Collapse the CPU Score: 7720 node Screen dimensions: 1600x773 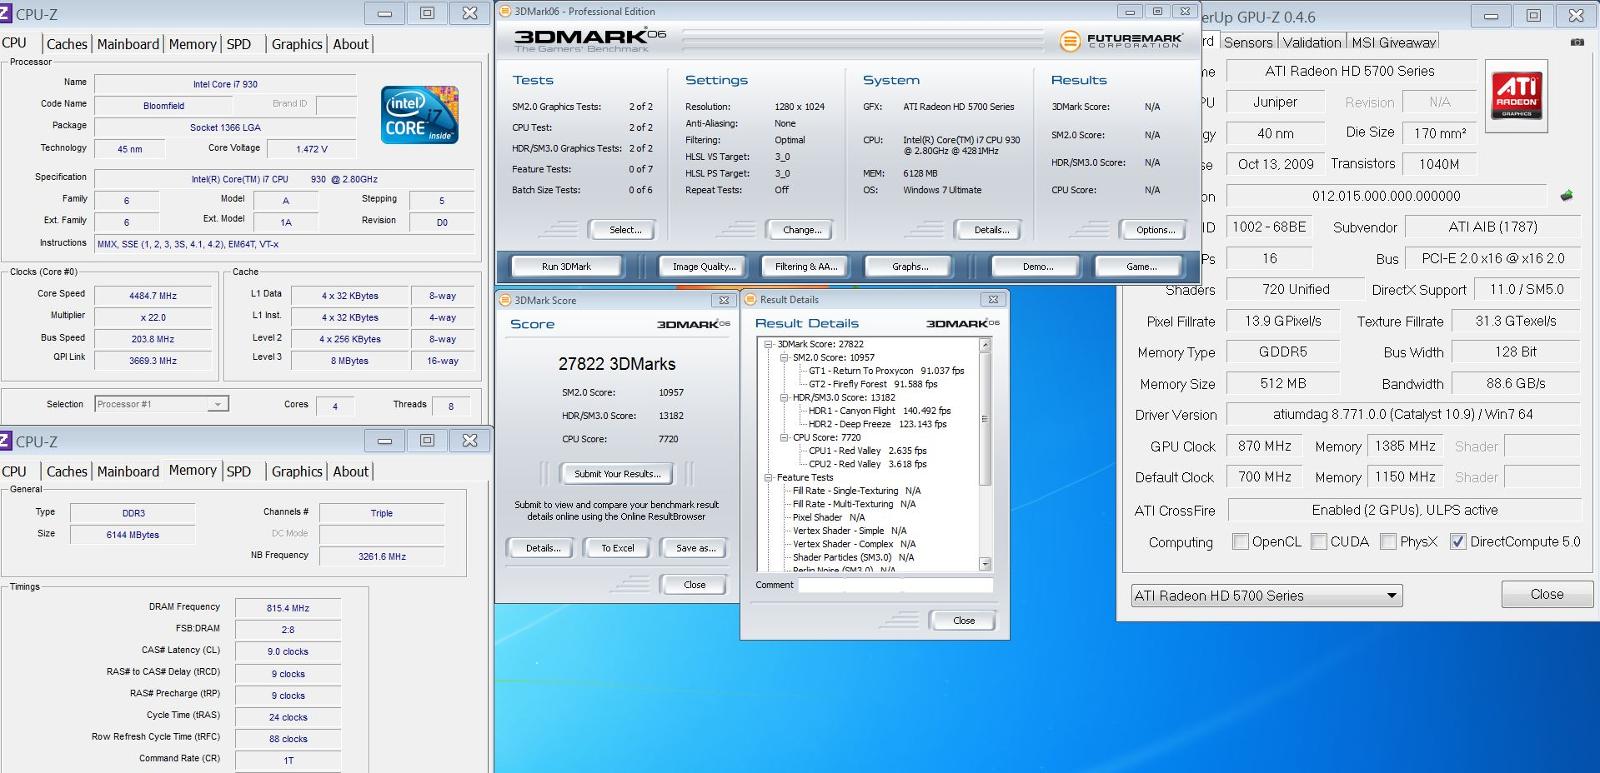[785, 437]
